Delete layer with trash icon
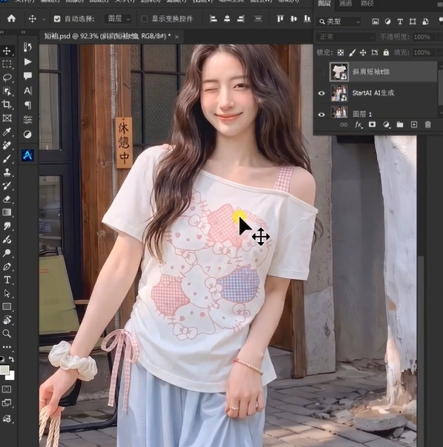Screen dimensions: 443x447 click(x=428, y=125)
